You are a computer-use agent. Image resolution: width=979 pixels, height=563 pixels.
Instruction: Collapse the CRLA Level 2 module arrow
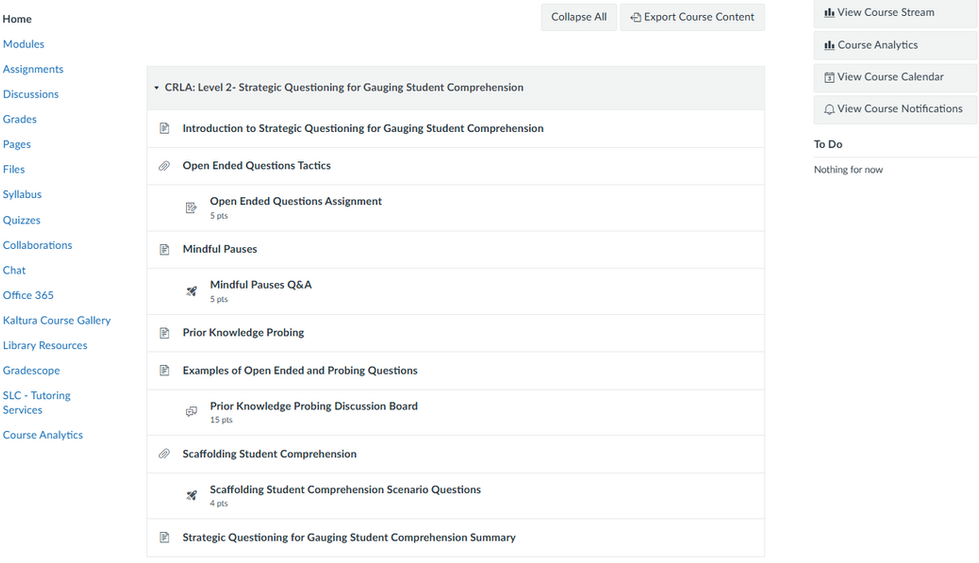156,88
